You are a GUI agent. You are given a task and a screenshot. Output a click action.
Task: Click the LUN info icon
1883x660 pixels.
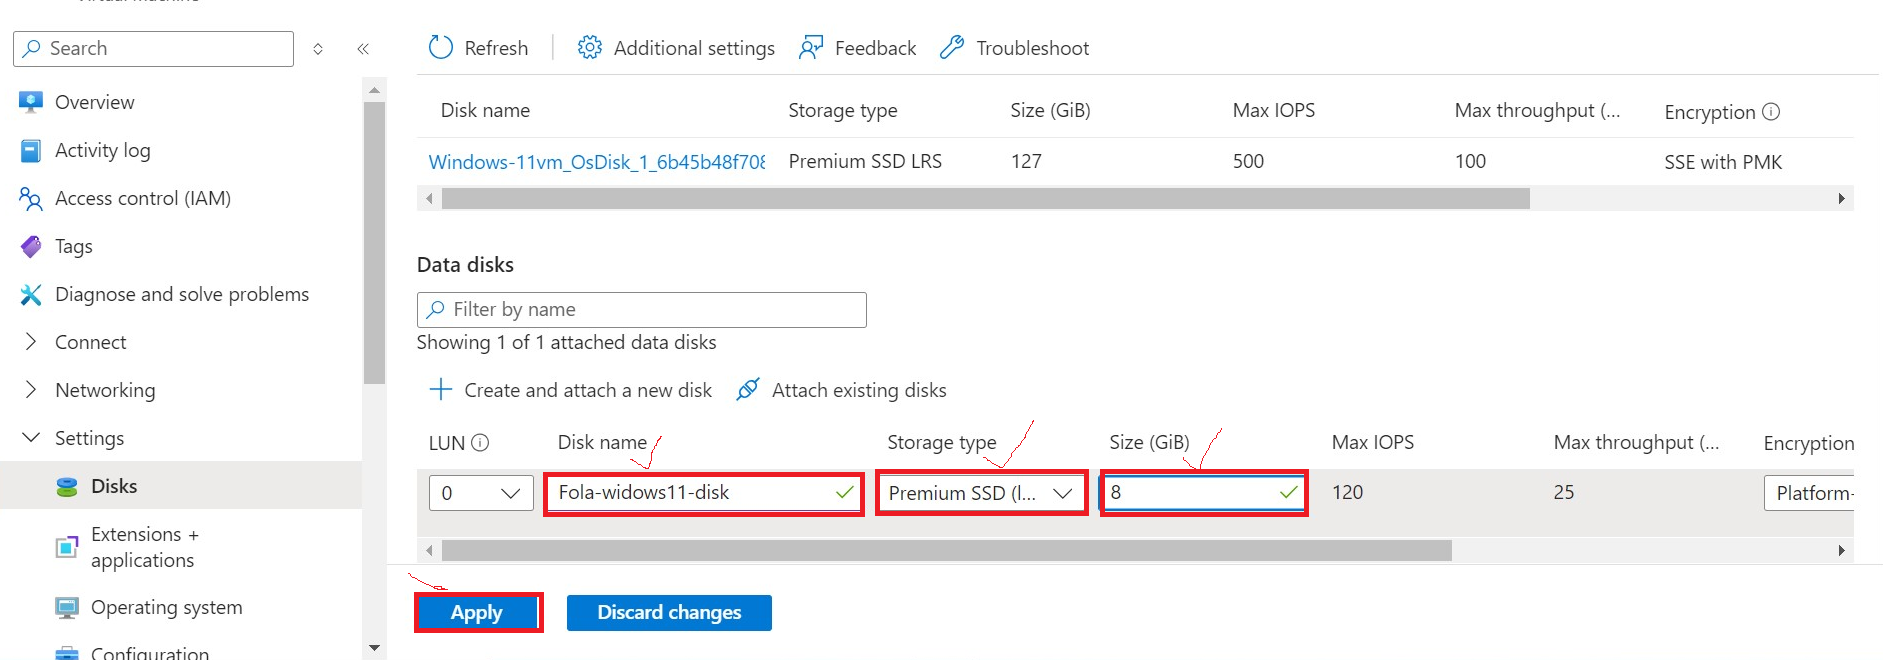480,443
